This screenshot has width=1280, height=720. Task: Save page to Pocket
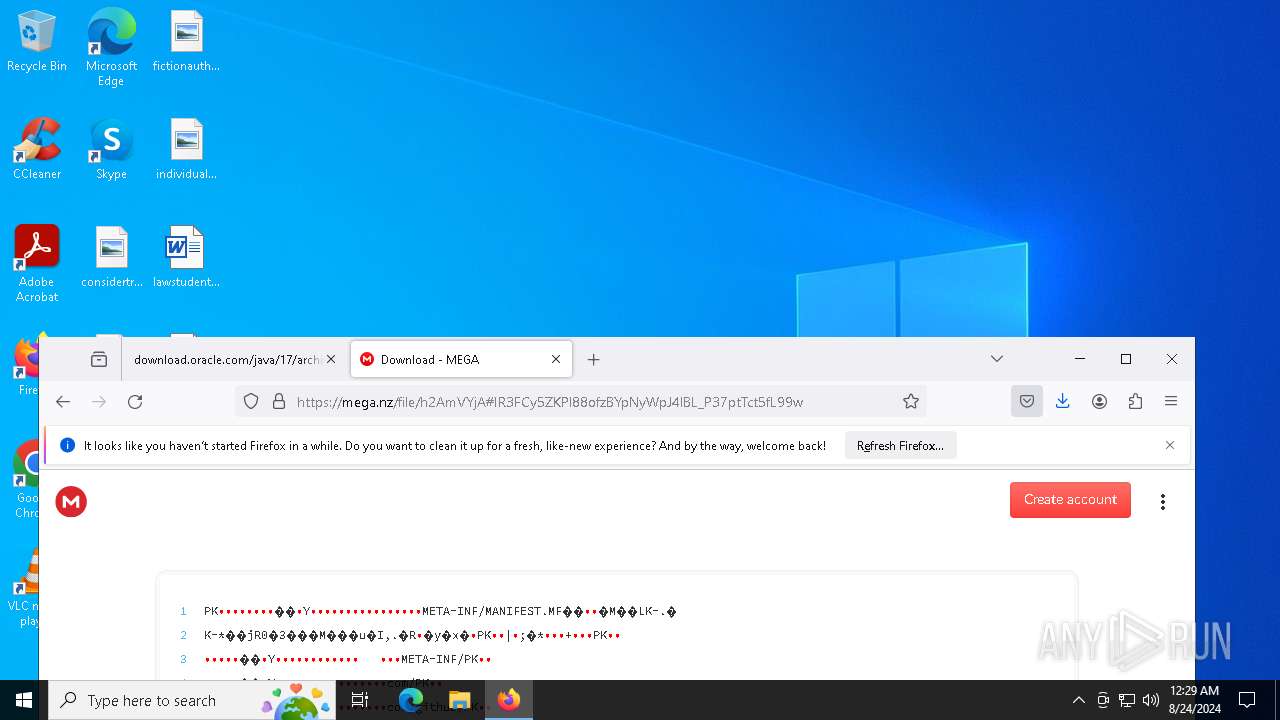coord(1027,401)
